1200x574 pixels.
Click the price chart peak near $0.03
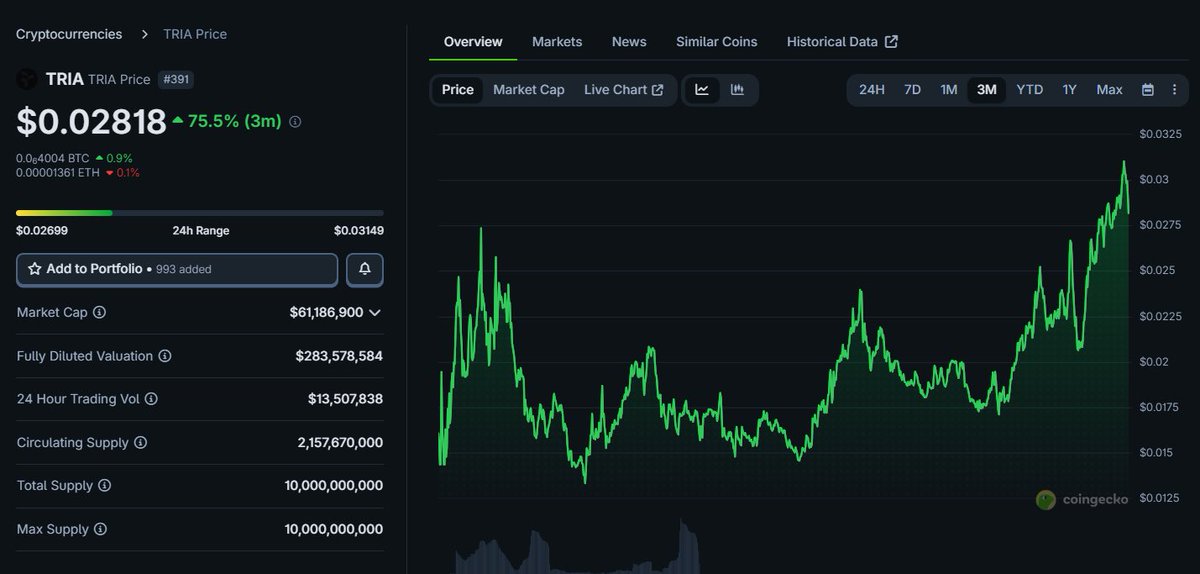[1124, 163]
